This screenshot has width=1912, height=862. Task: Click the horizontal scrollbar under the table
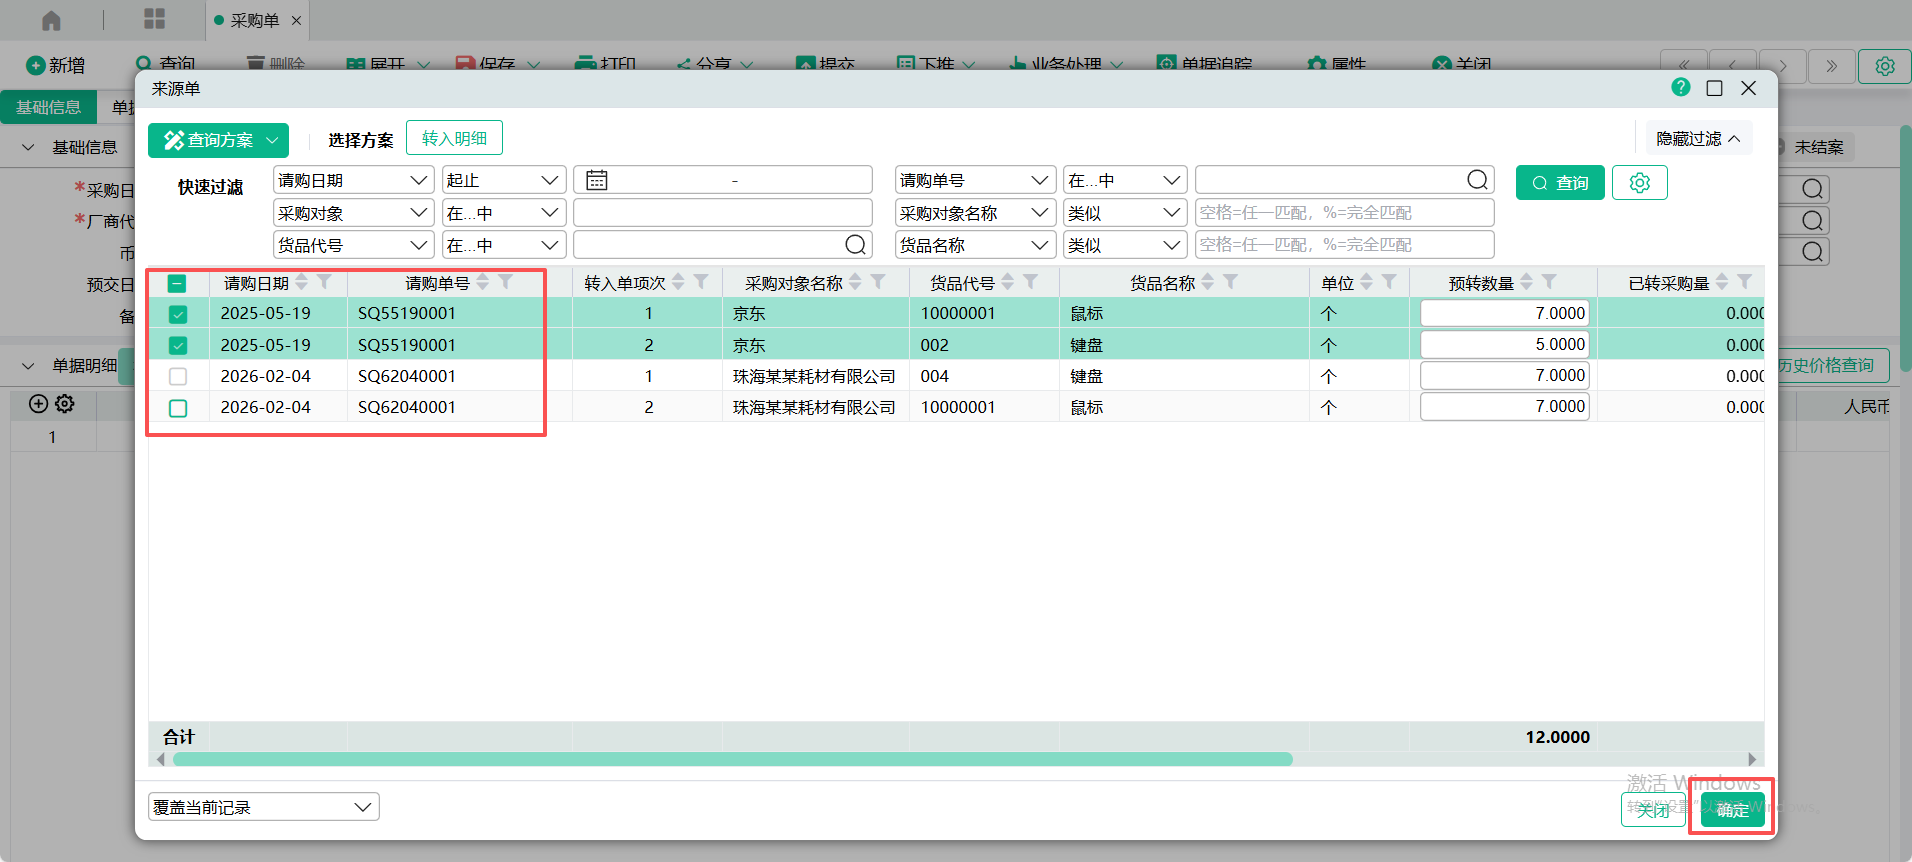tap(732, 759)
